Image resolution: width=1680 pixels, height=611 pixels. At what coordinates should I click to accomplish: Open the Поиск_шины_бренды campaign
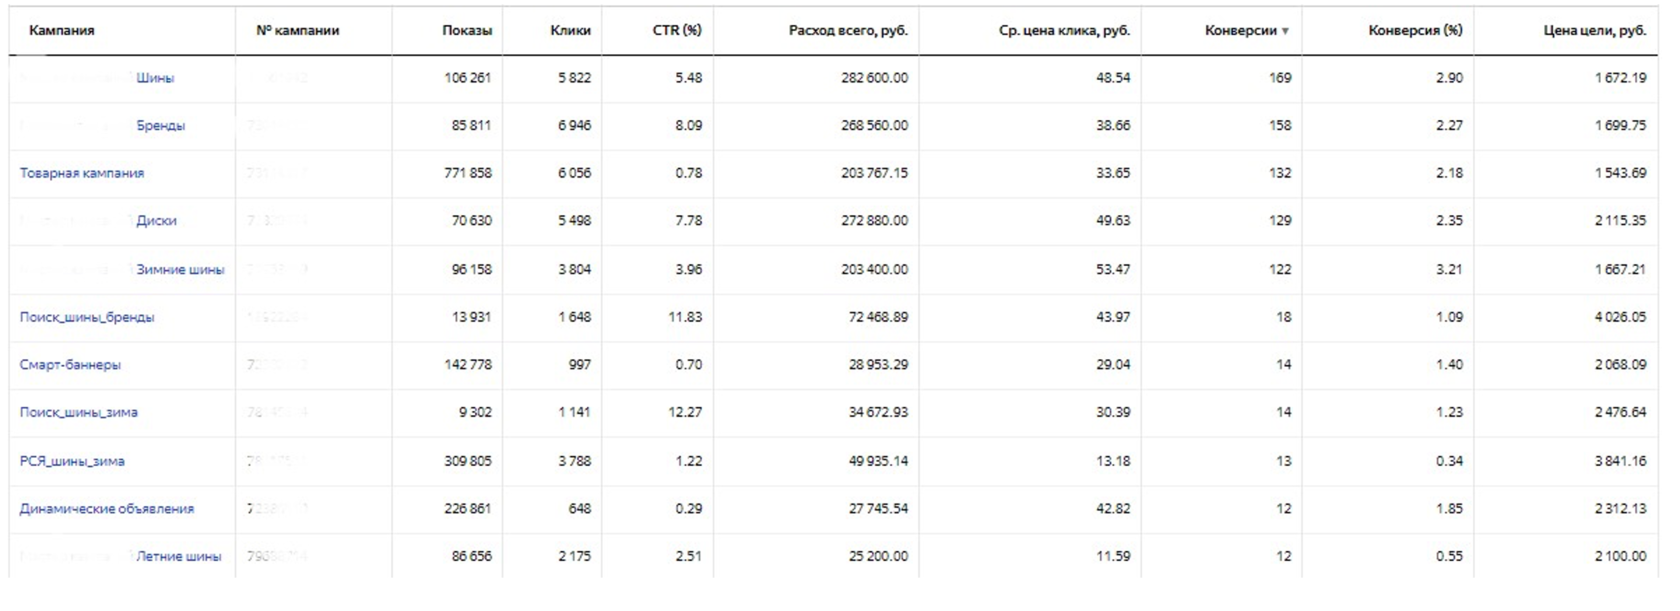(87, 317)
